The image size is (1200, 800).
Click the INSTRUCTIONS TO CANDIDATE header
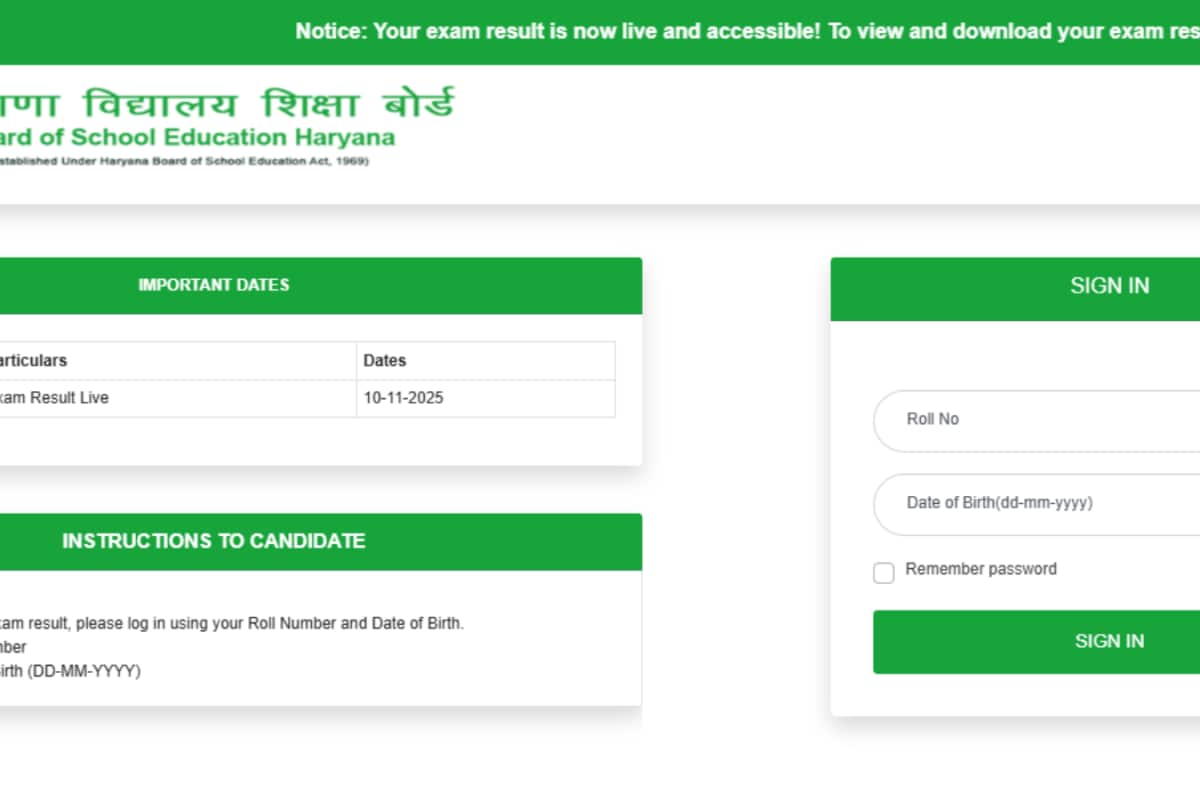click(x=214, y=541)
